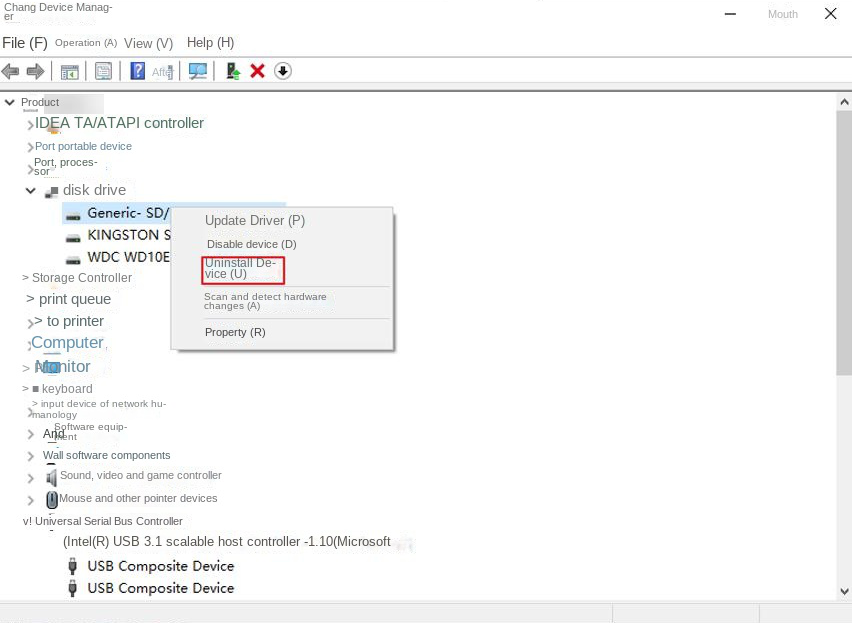This screenshot has width=852, height=623.
Task: Click the forward navigation arrow
Action: 36,70
